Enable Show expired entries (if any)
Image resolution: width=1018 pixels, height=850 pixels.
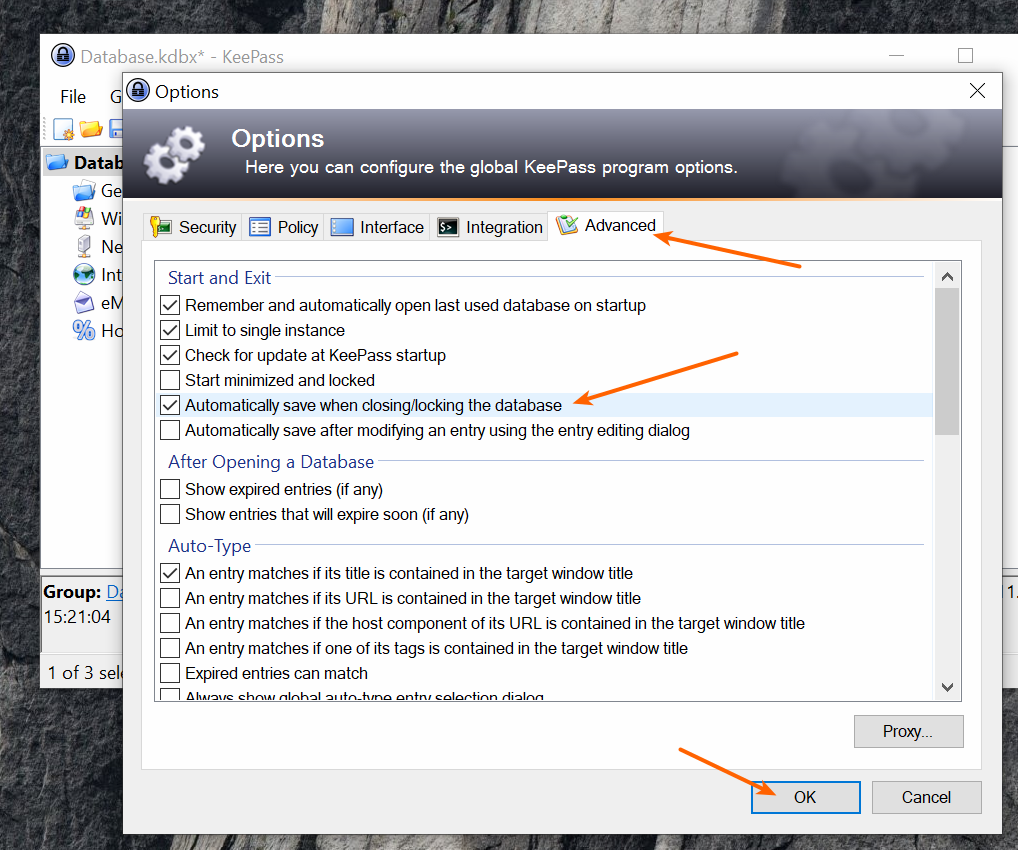pos(170,489)
